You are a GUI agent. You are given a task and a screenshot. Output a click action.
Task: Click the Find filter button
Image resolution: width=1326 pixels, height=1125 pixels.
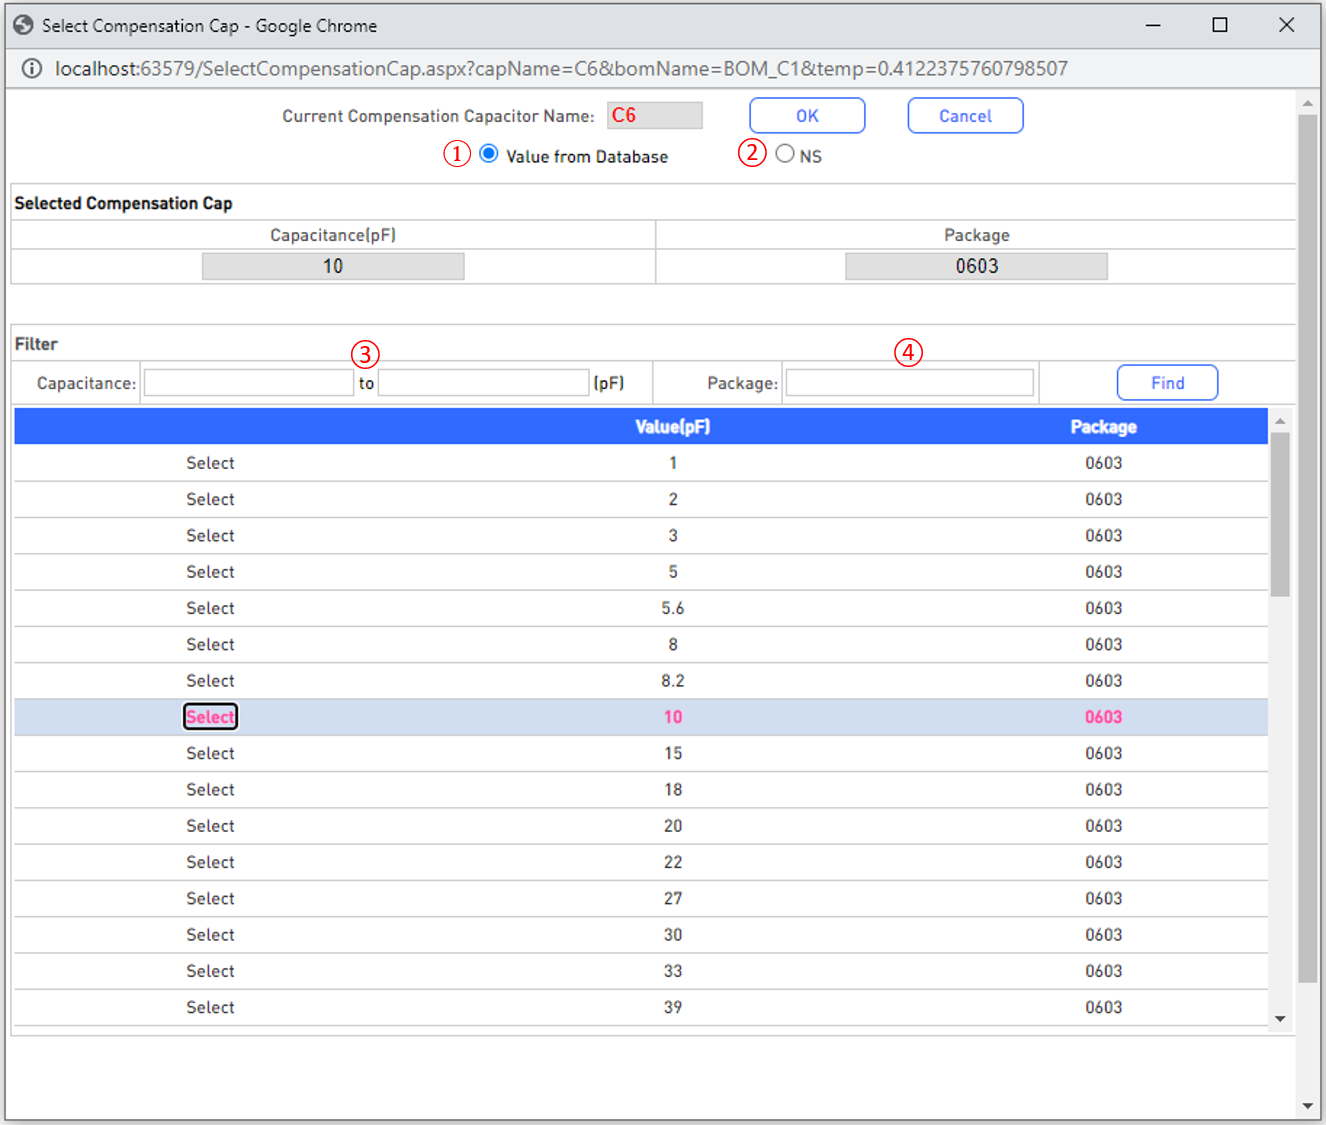tap(1166, 383)
